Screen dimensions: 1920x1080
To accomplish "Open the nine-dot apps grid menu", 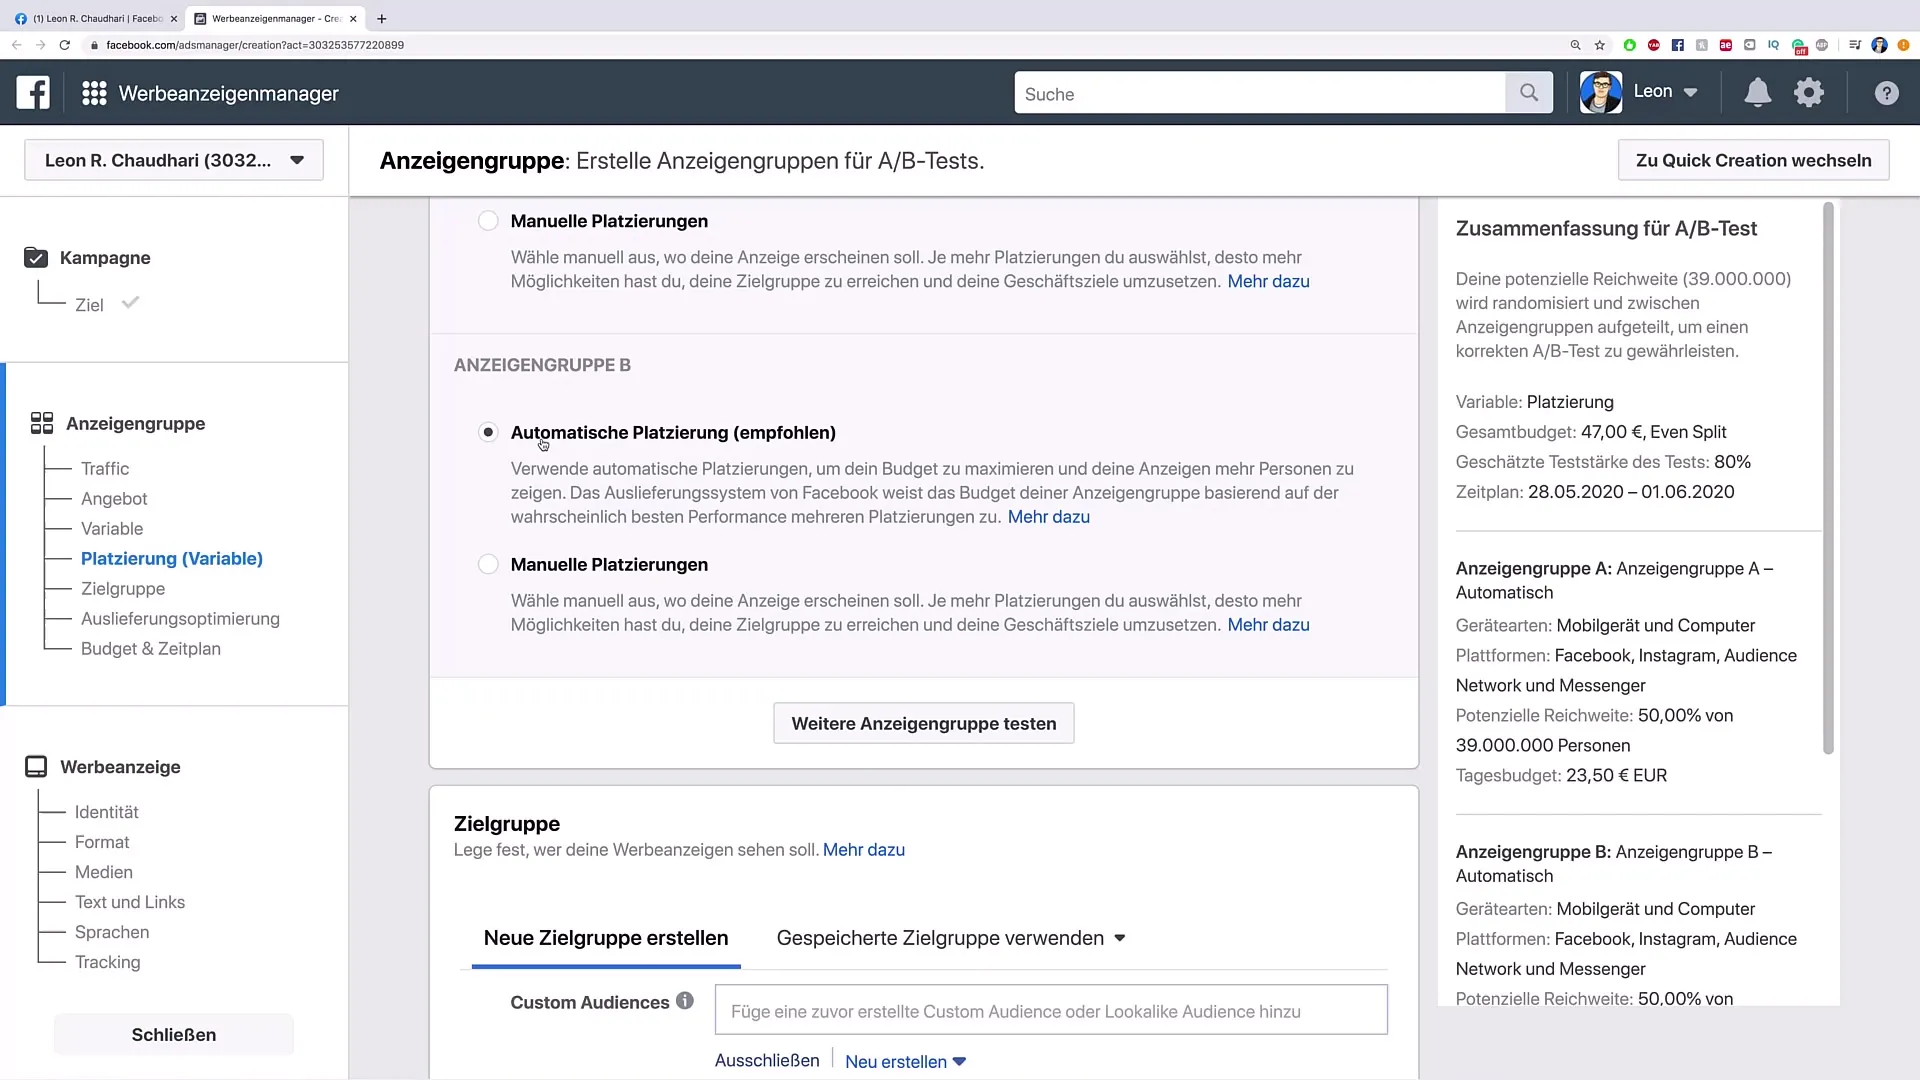I will click(94, 93).
